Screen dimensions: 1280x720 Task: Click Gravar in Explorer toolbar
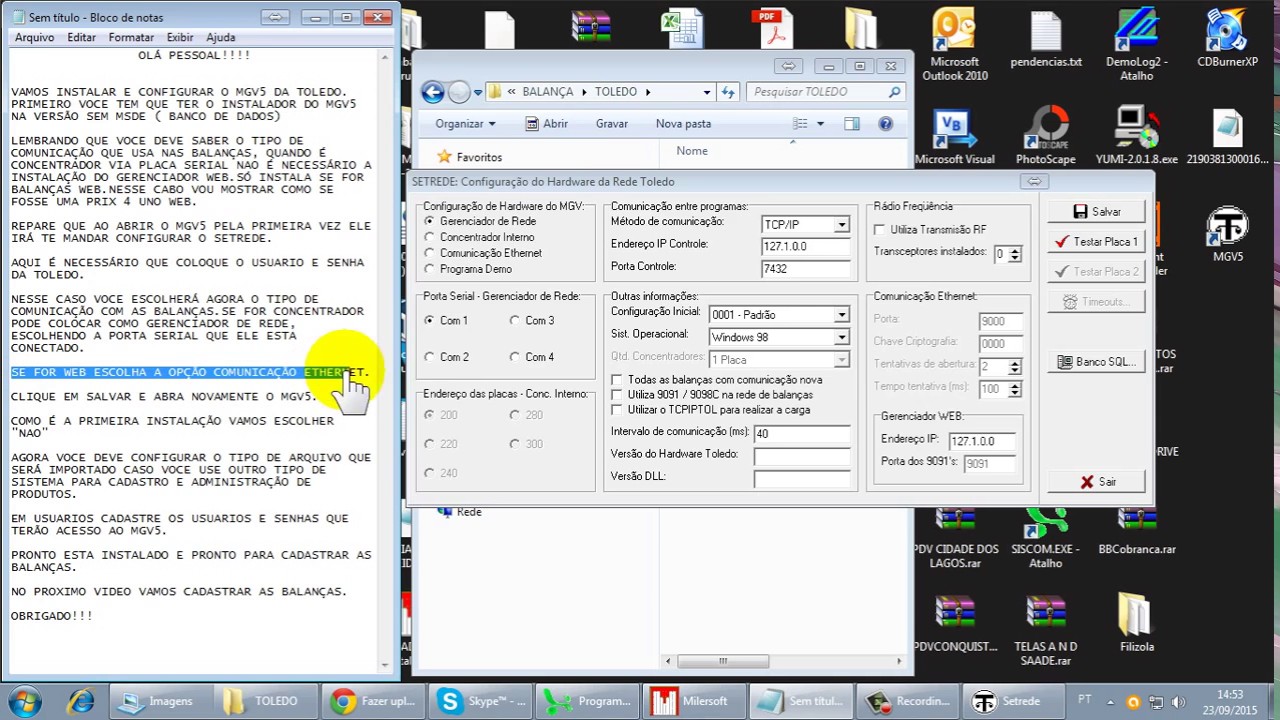tap(612, 124)
